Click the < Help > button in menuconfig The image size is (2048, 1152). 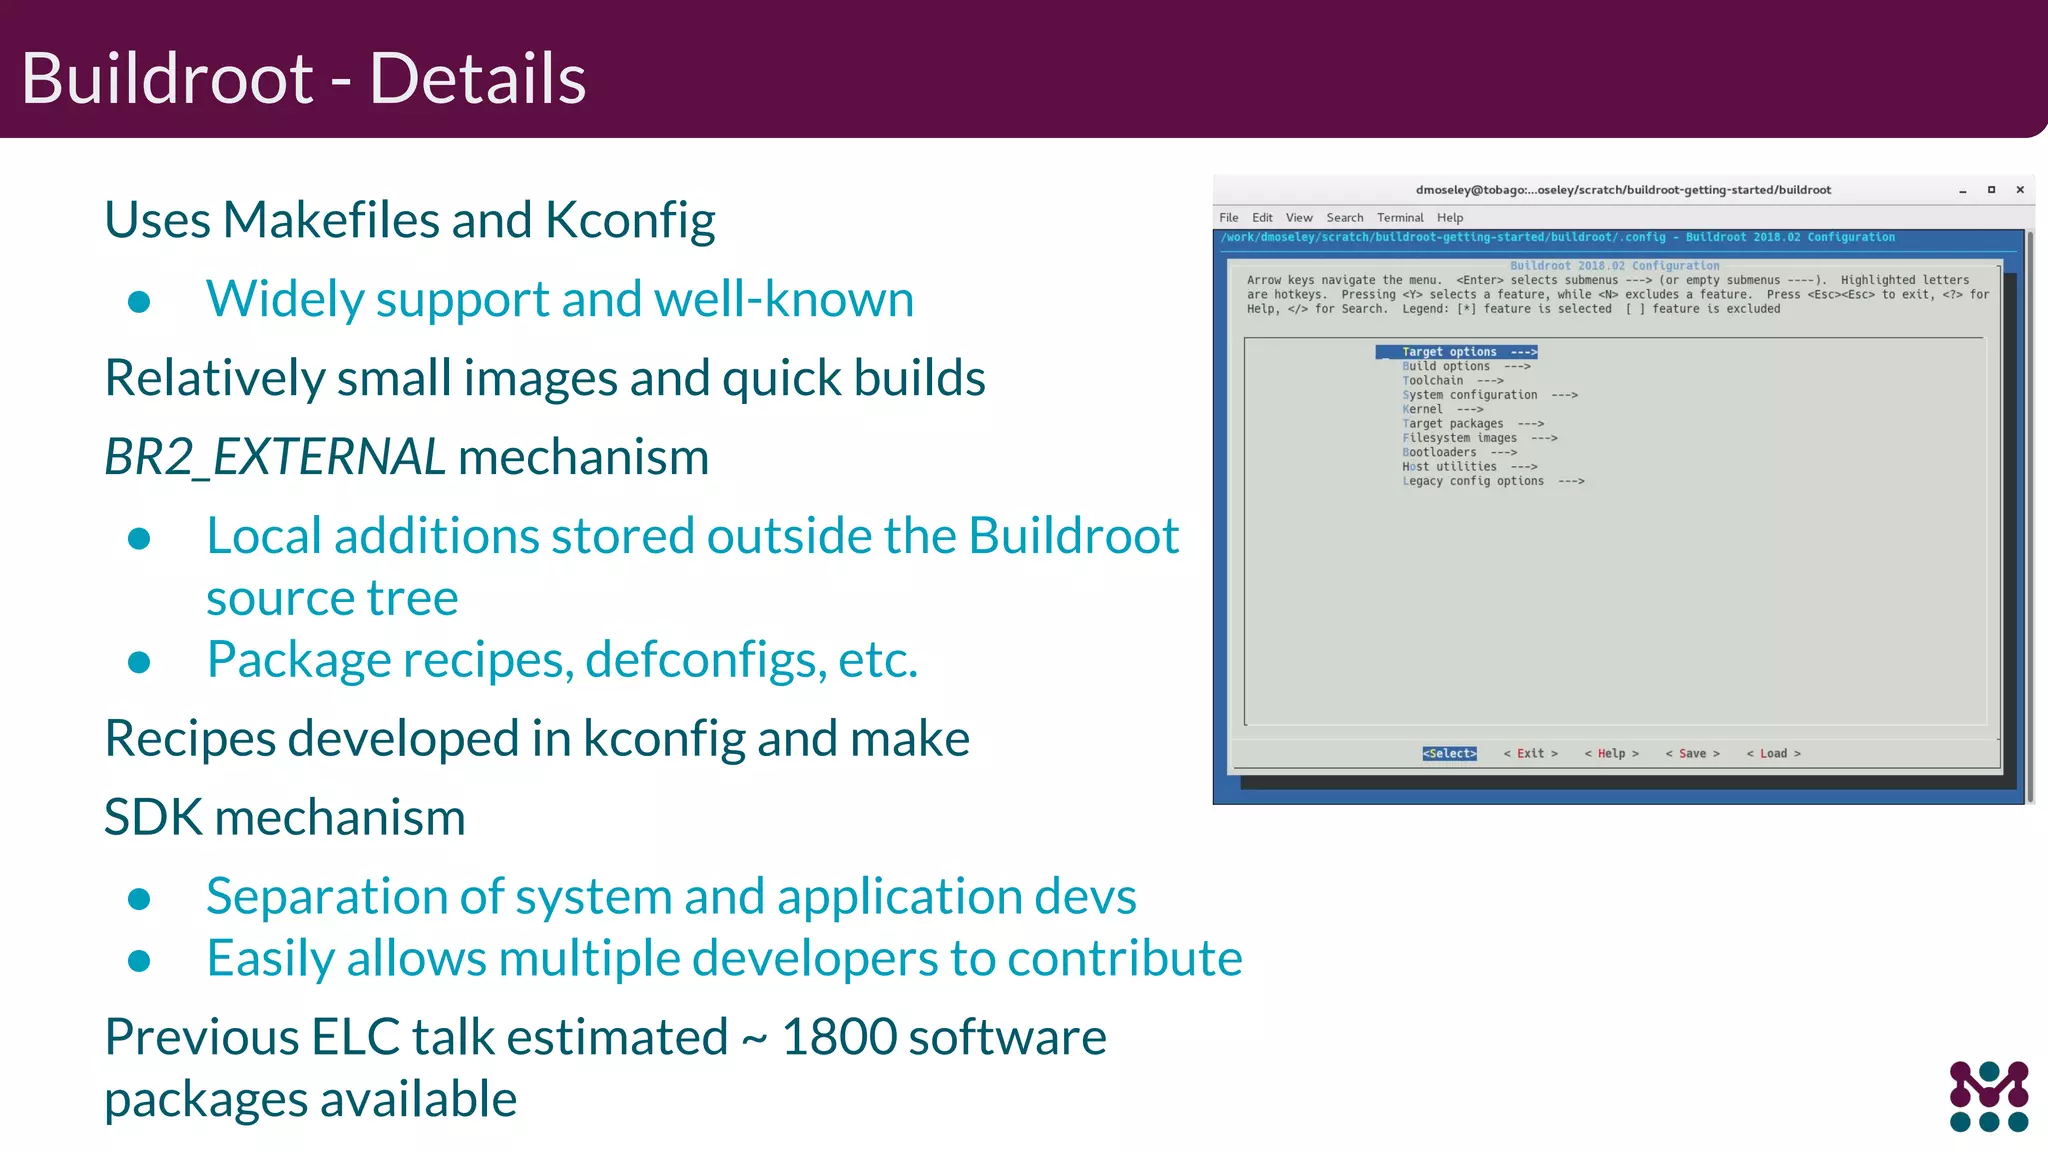(1611, 753)
